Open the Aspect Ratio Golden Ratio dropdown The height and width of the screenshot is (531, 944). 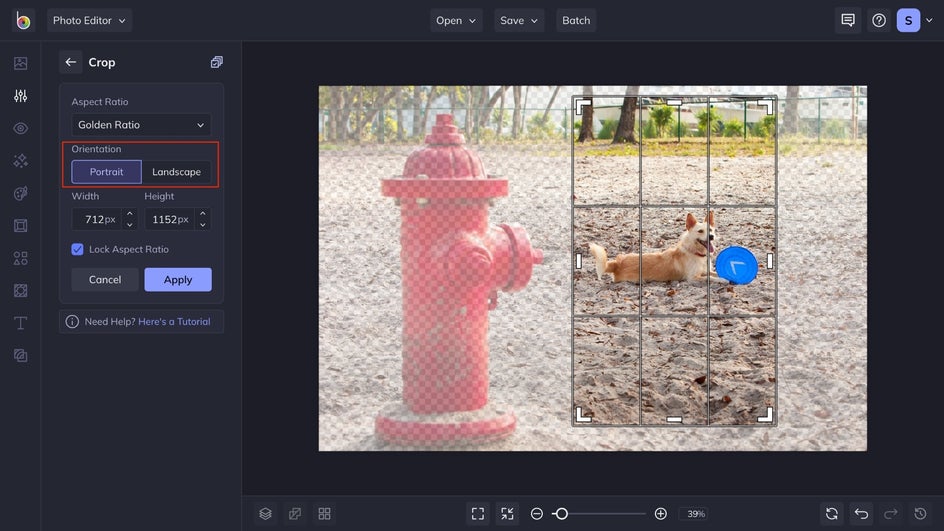tap(141, 125)
